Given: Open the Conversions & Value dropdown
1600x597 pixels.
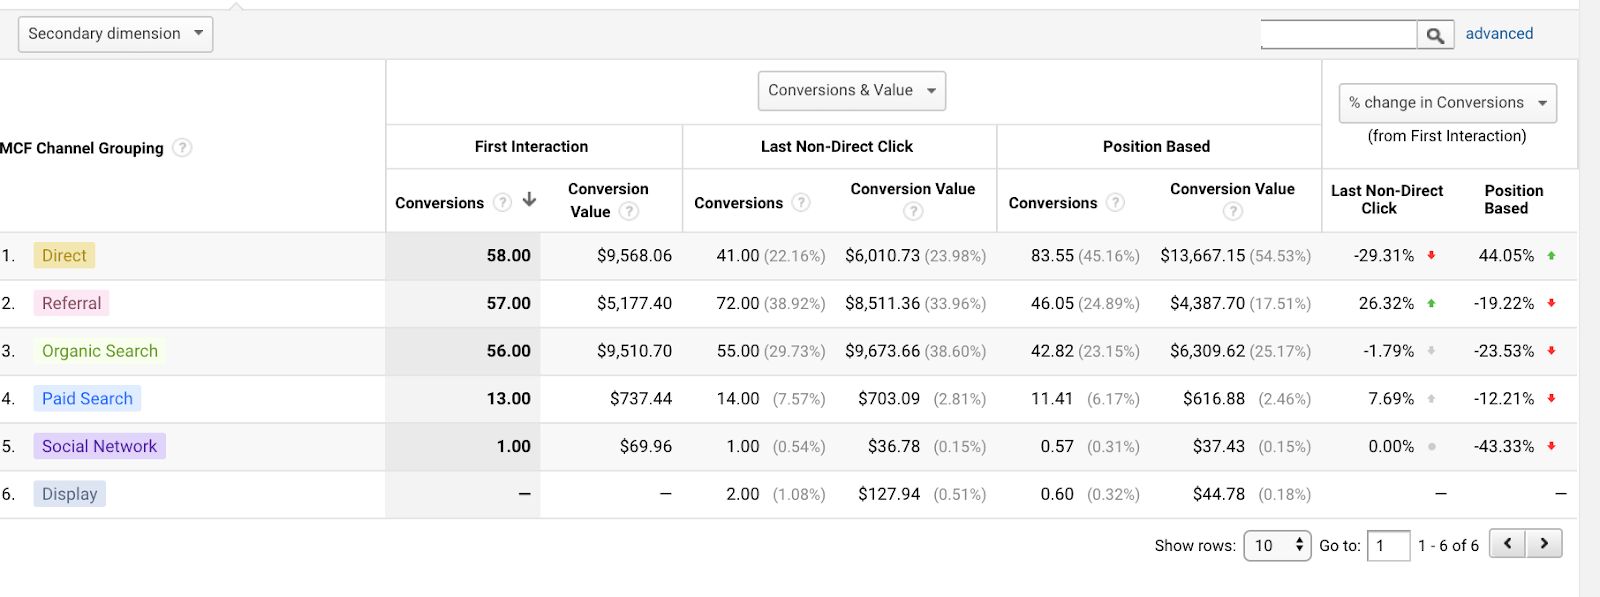Looking at the screenshot, I should tap(851, 90).
